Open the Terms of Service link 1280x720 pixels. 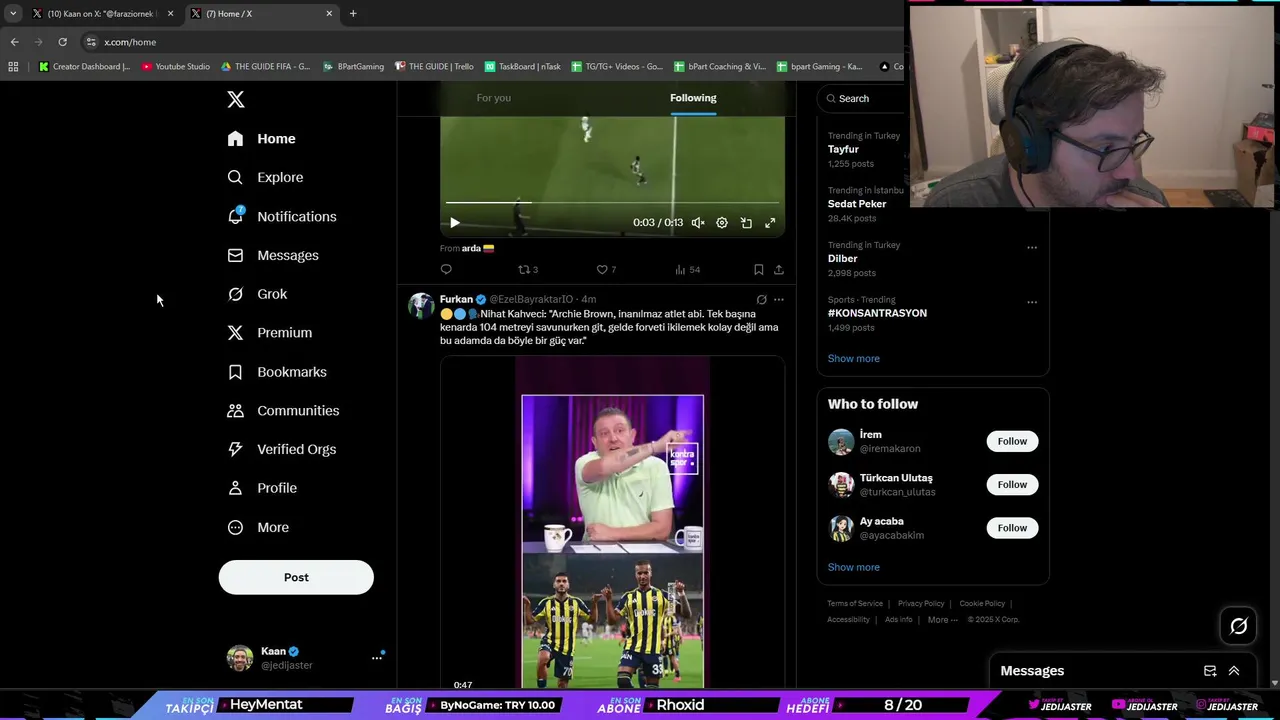[x=855, y=603]
